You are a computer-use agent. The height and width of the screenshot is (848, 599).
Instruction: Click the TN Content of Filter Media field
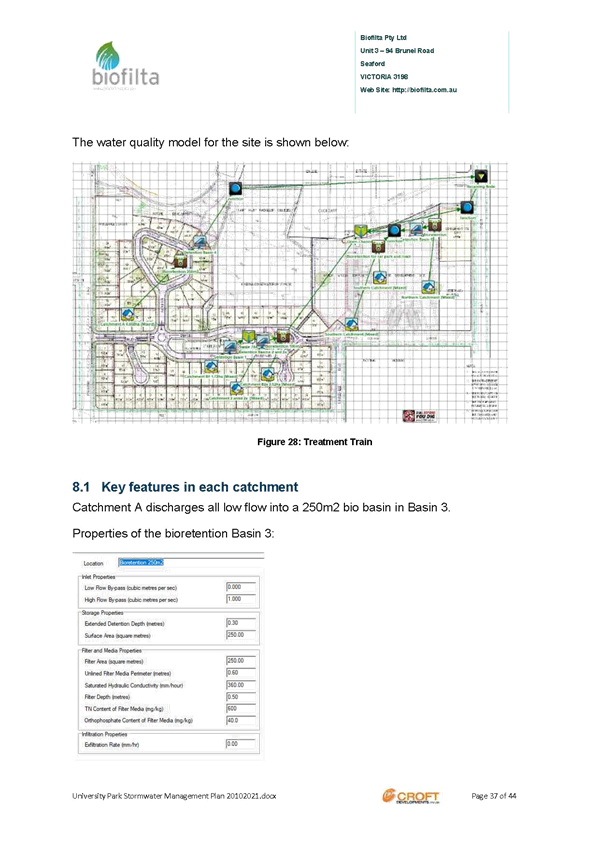click(241, 708)
